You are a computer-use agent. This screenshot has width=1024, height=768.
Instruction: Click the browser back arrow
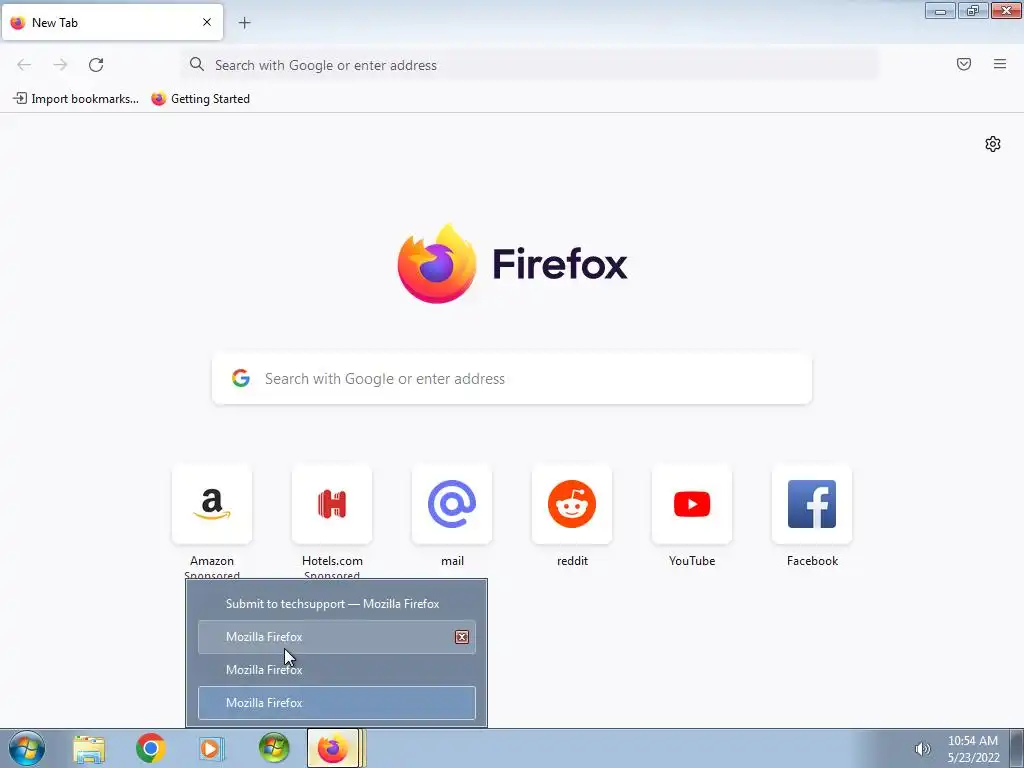coord(24,65)
